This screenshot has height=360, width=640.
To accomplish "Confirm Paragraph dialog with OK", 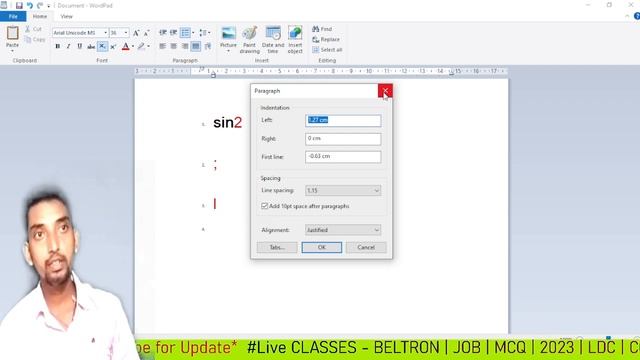I will 322,247.
